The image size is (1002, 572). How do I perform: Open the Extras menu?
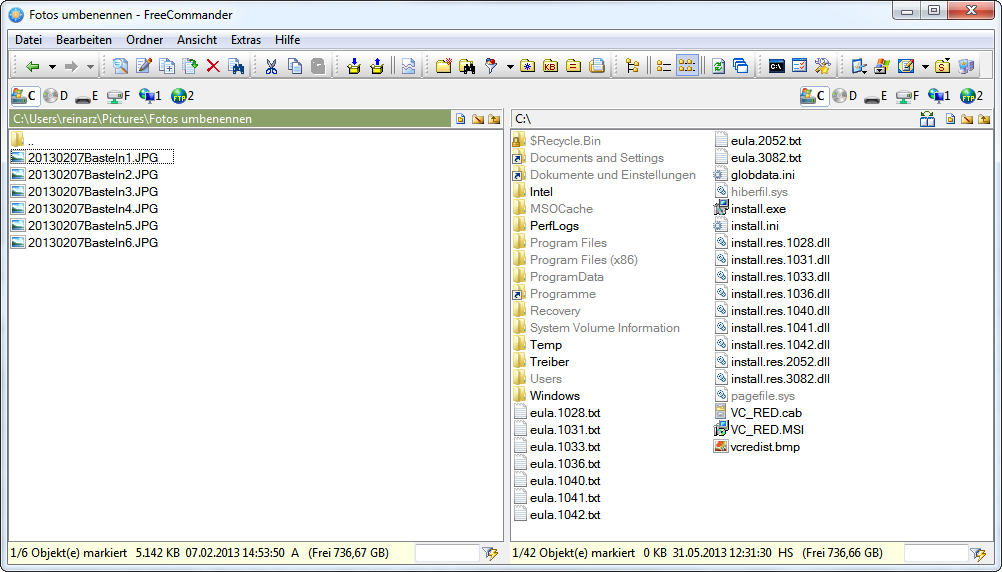pyautogui.click(x=245, y=40)
